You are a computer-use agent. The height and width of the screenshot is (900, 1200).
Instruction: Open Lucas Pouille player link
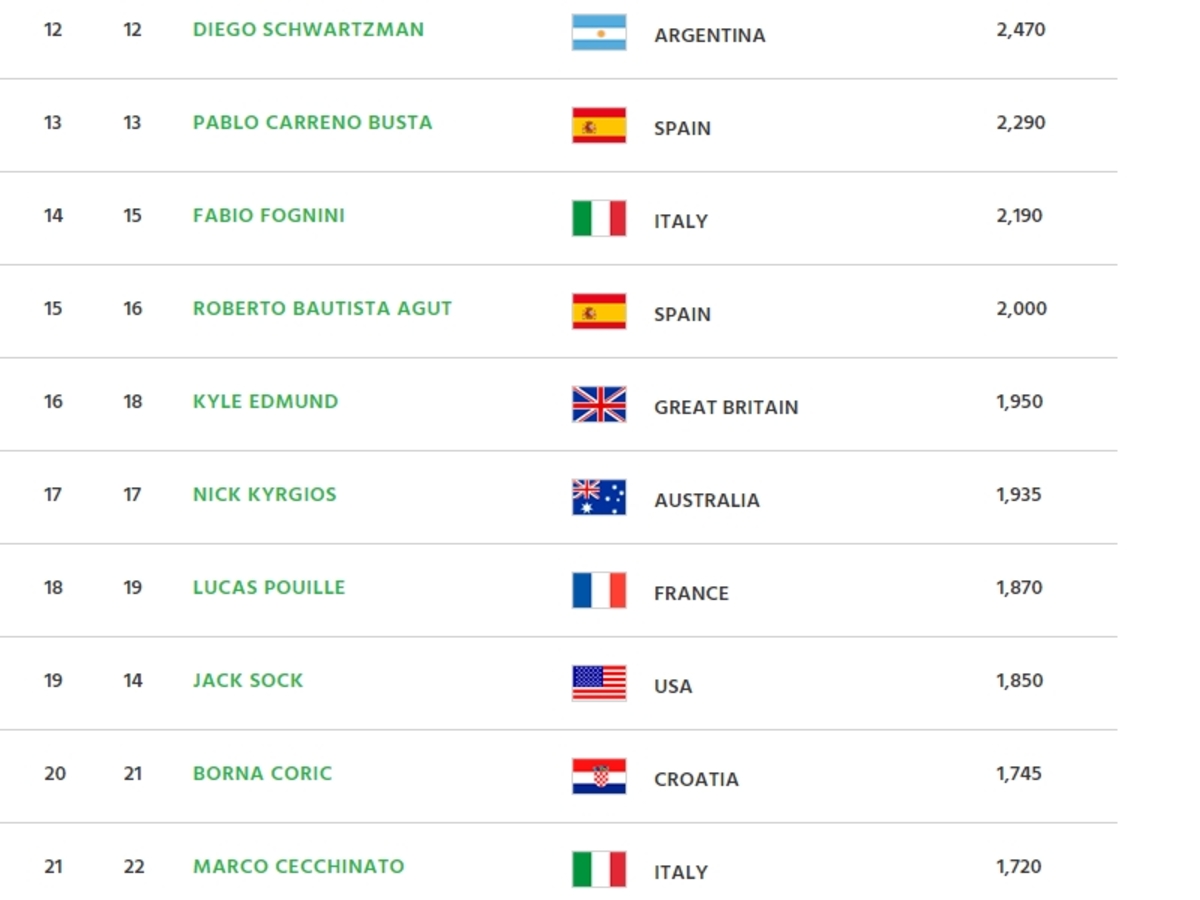click(x=269, y=587)
